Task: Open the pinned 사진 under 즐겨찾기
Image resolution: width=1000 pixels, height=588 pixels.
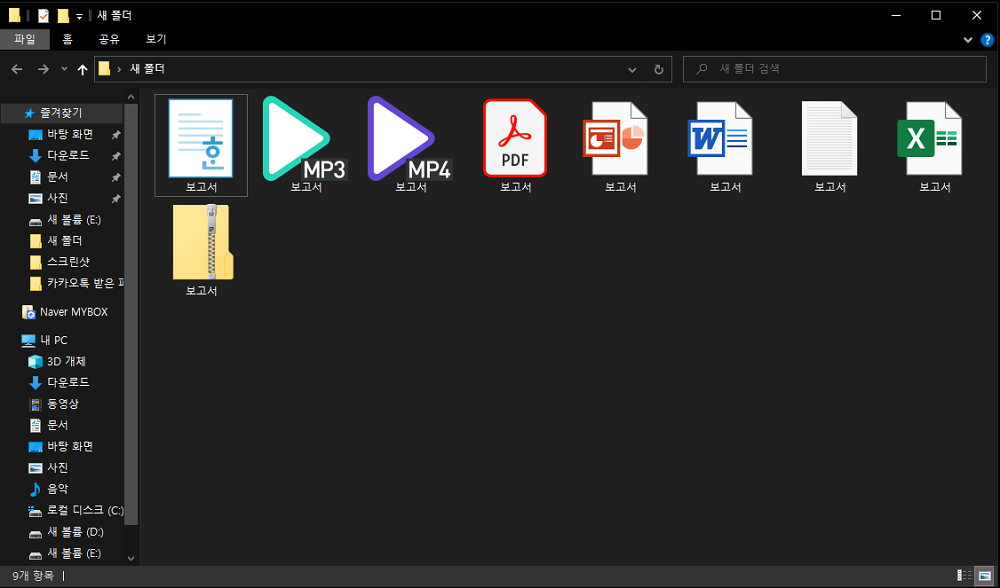Action: coord(57,198)
